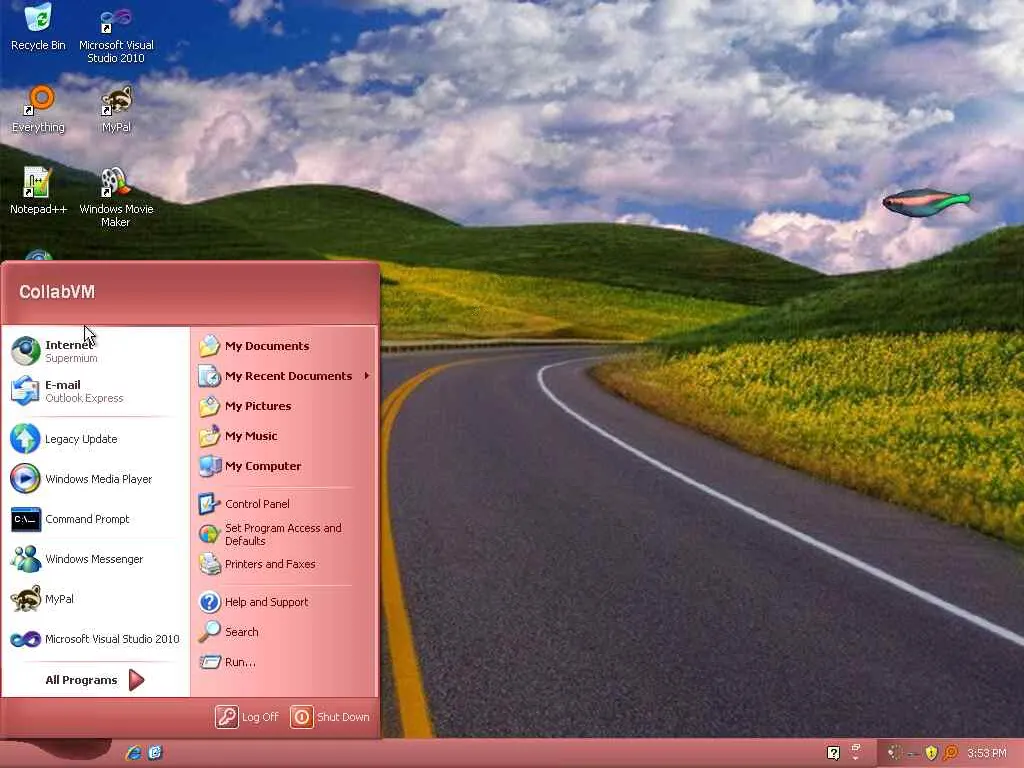Open the Recycle Bin desktop icon
This screenshot has height=768, width=1024.
coord(38,27)
